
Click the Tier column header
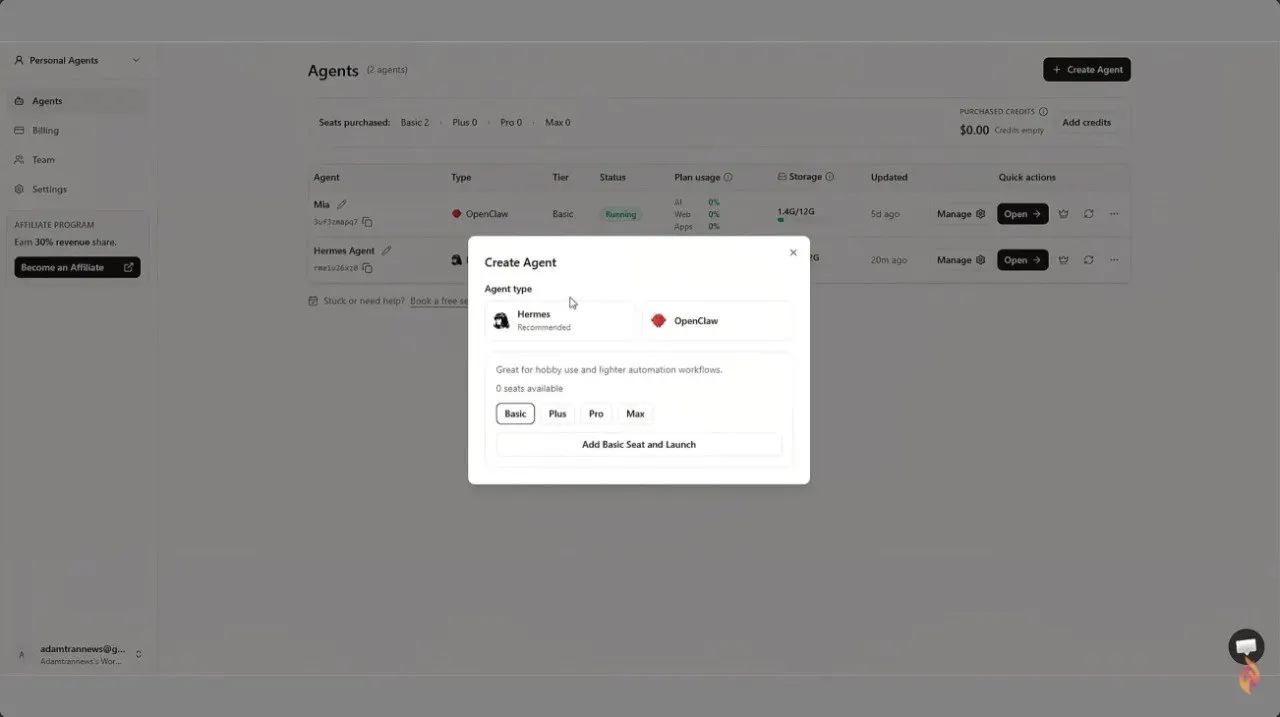[x=560, y=177]
